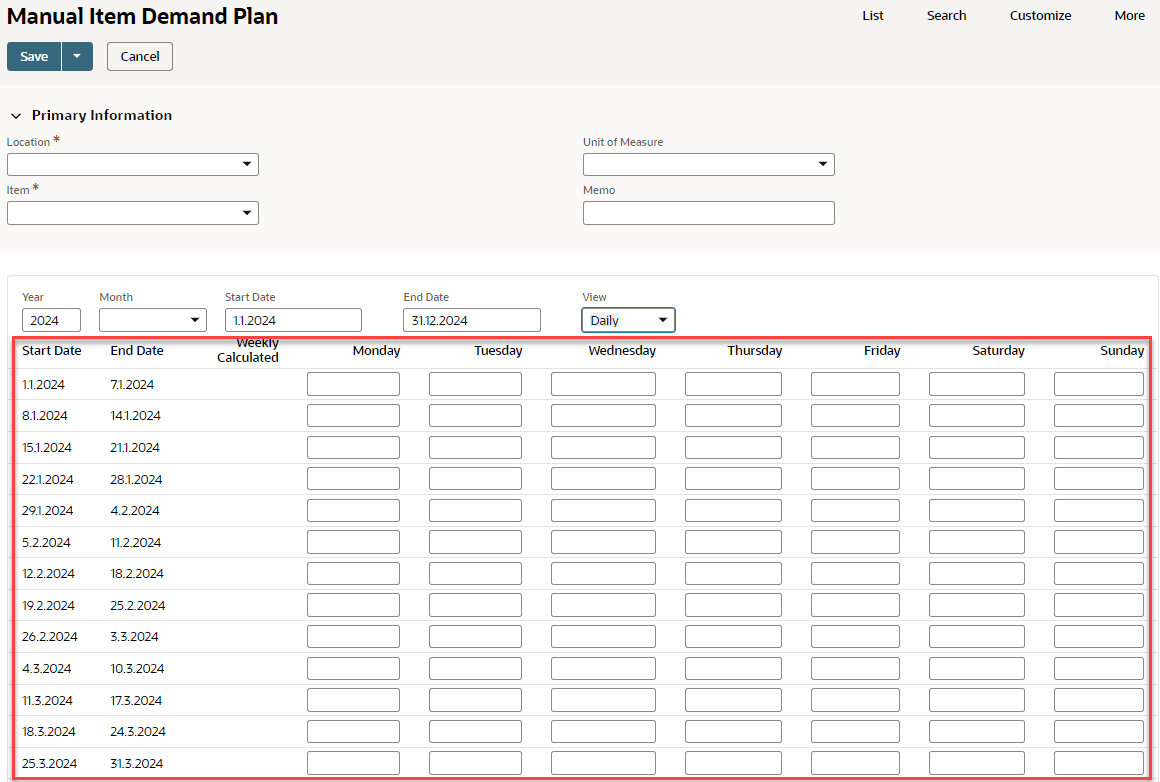Click Friday field for week 26.2.2024
This screenshot has width=1160, height=782.
tap(855, 637)
